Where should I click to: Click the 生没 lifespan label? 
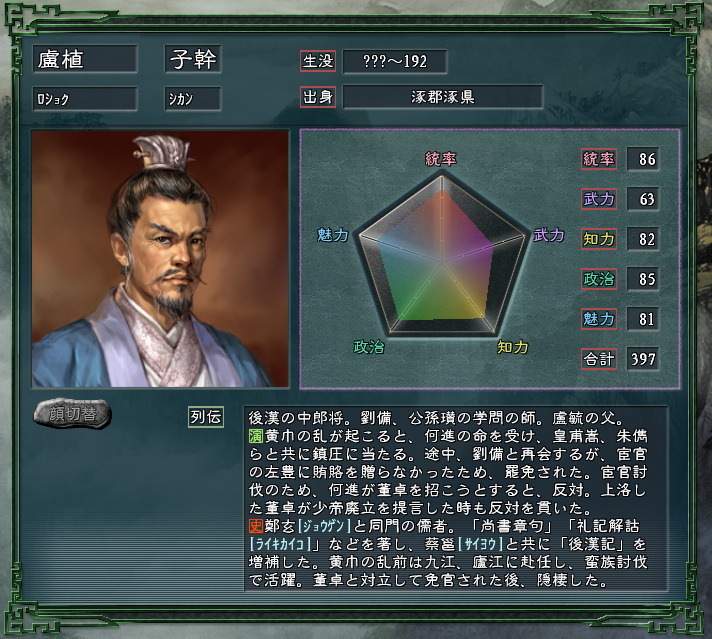(318, 61)
